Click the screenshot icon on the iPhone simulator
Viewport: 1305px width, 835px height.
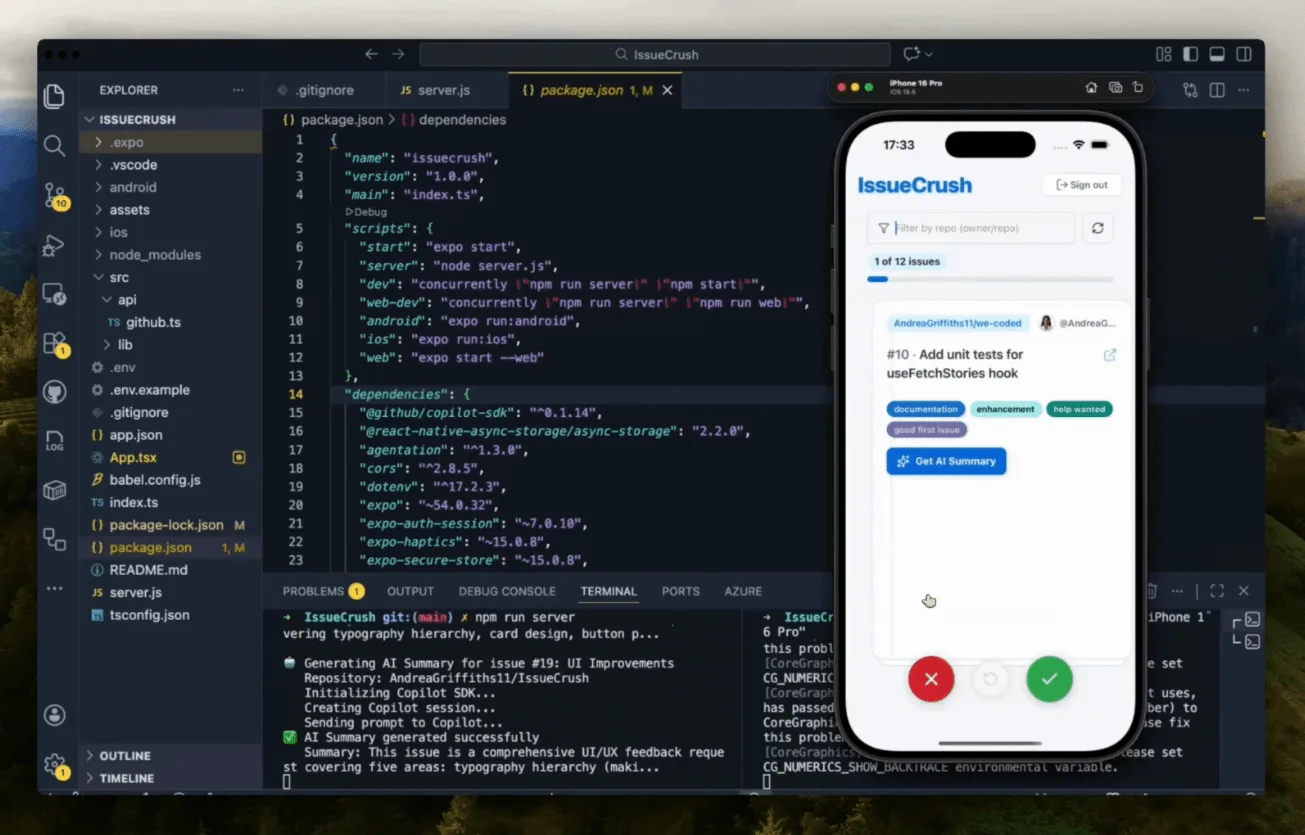(x=1115, y=87)
